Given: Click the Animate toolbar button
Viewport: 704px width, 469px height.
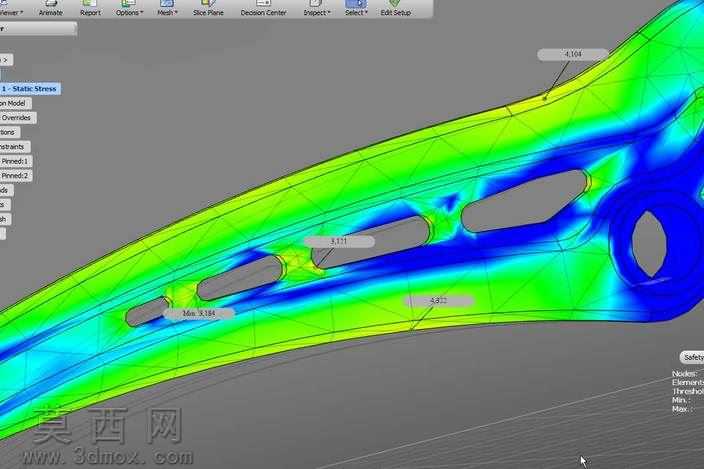Looking at the screenshot, I should pyautogui.click(x=50, y=8).
